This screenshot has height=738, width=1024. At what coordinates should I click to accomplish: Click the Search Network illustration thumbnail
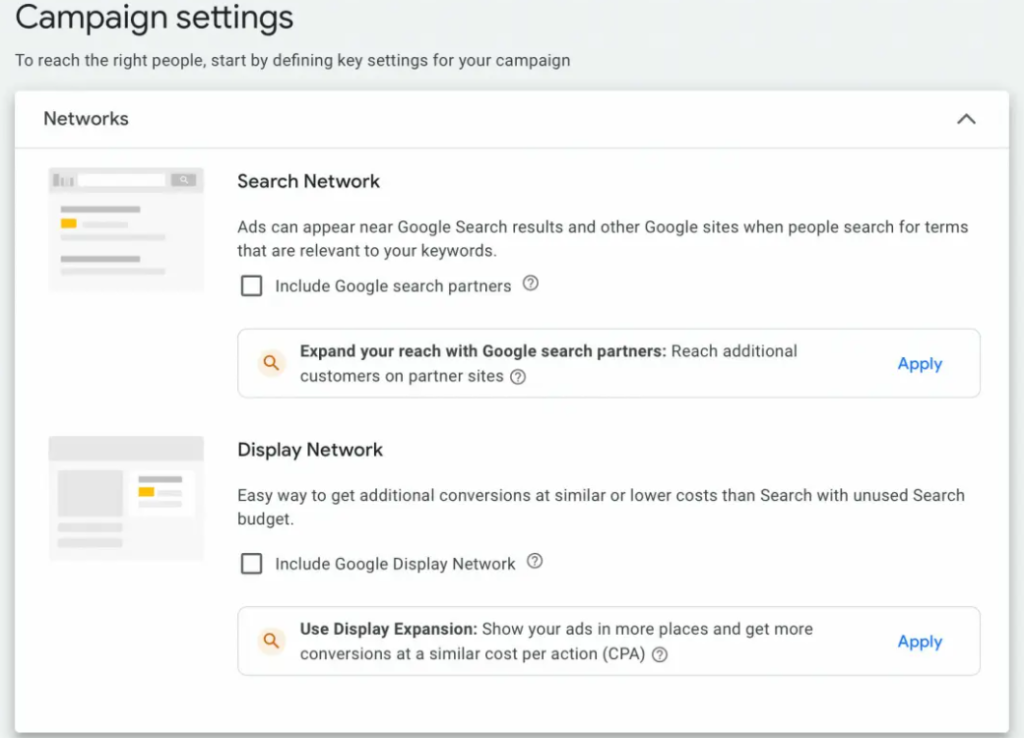tap(126, 229)
